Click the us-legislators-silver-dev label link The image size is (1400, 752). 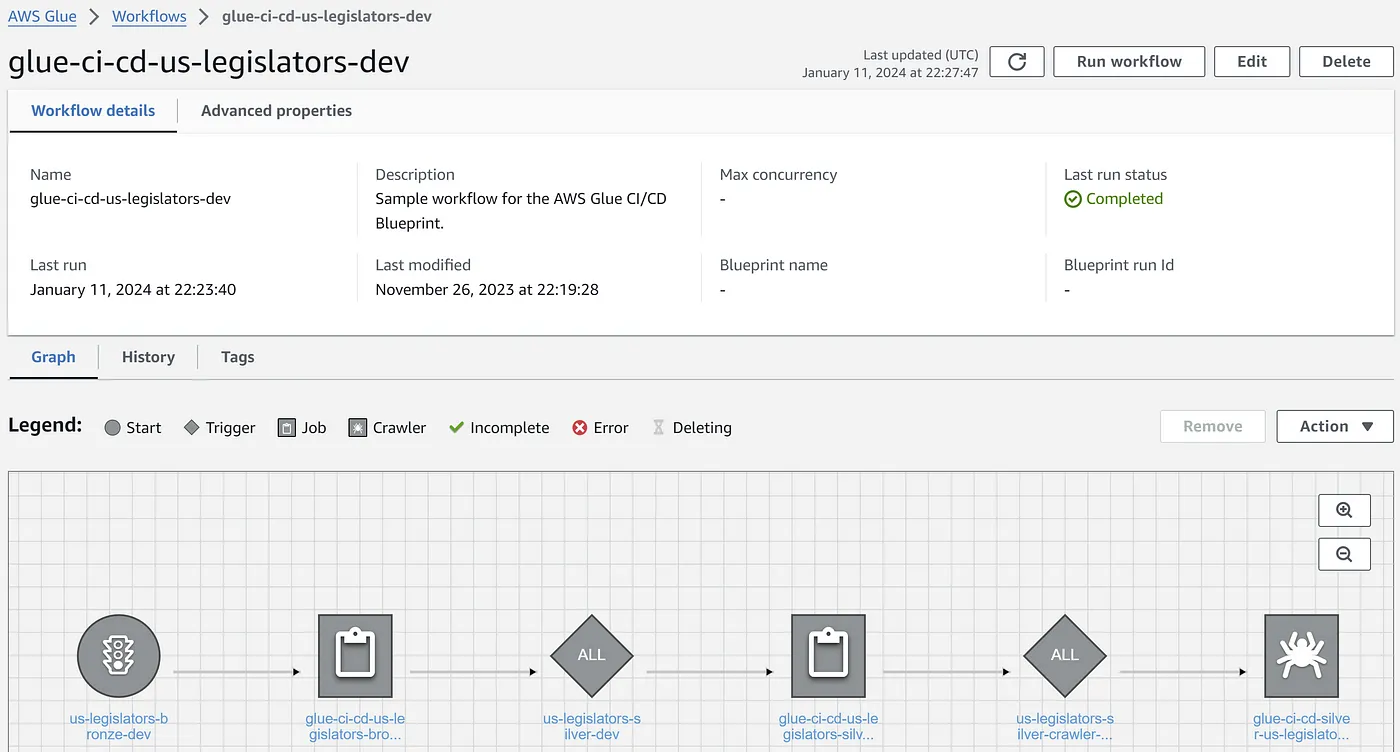point(592,726)
